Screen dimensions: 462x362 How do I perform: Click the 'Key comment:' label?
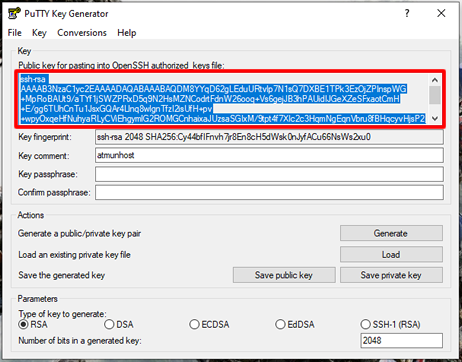(x=44, y=156)
